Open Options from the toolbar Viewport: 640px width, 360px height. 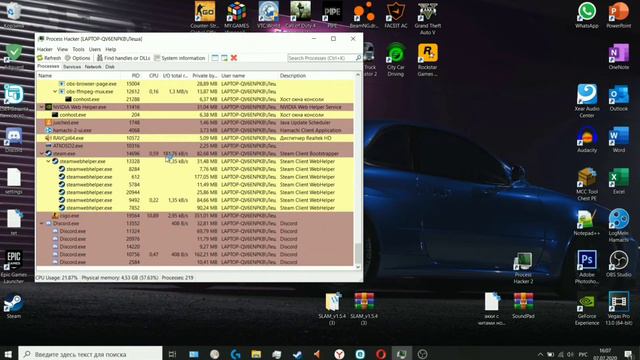click(x=78, y=58)
